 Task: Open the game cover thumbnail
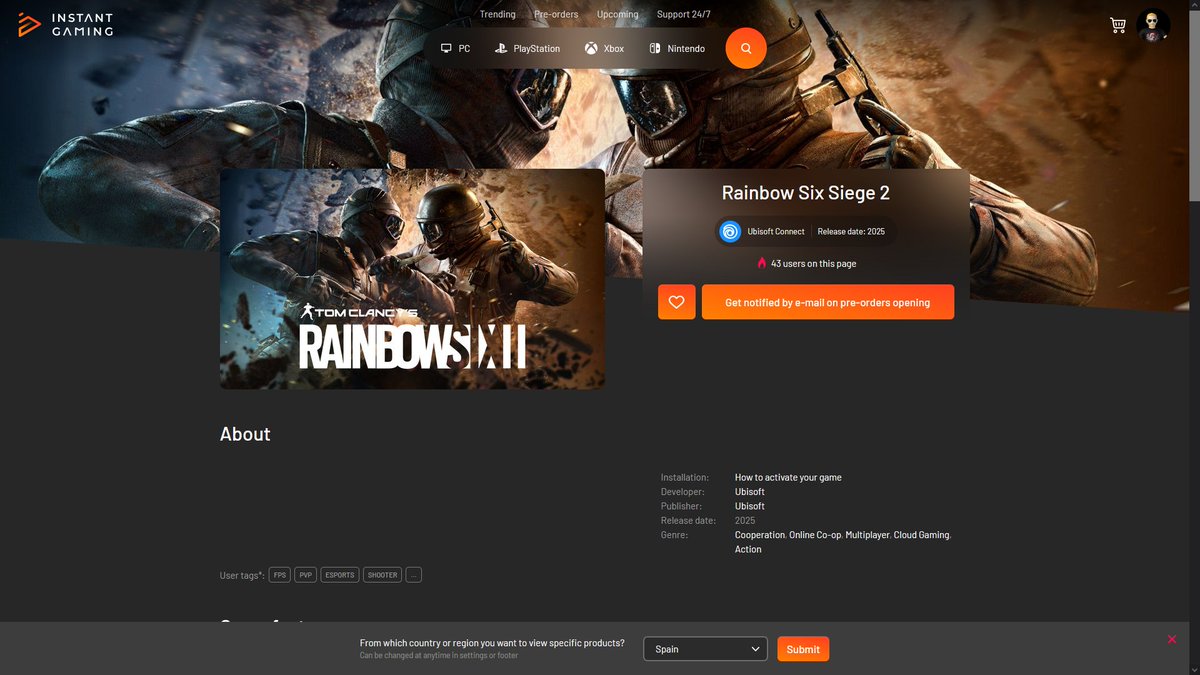pyautogui.click(x=412, y=278)
